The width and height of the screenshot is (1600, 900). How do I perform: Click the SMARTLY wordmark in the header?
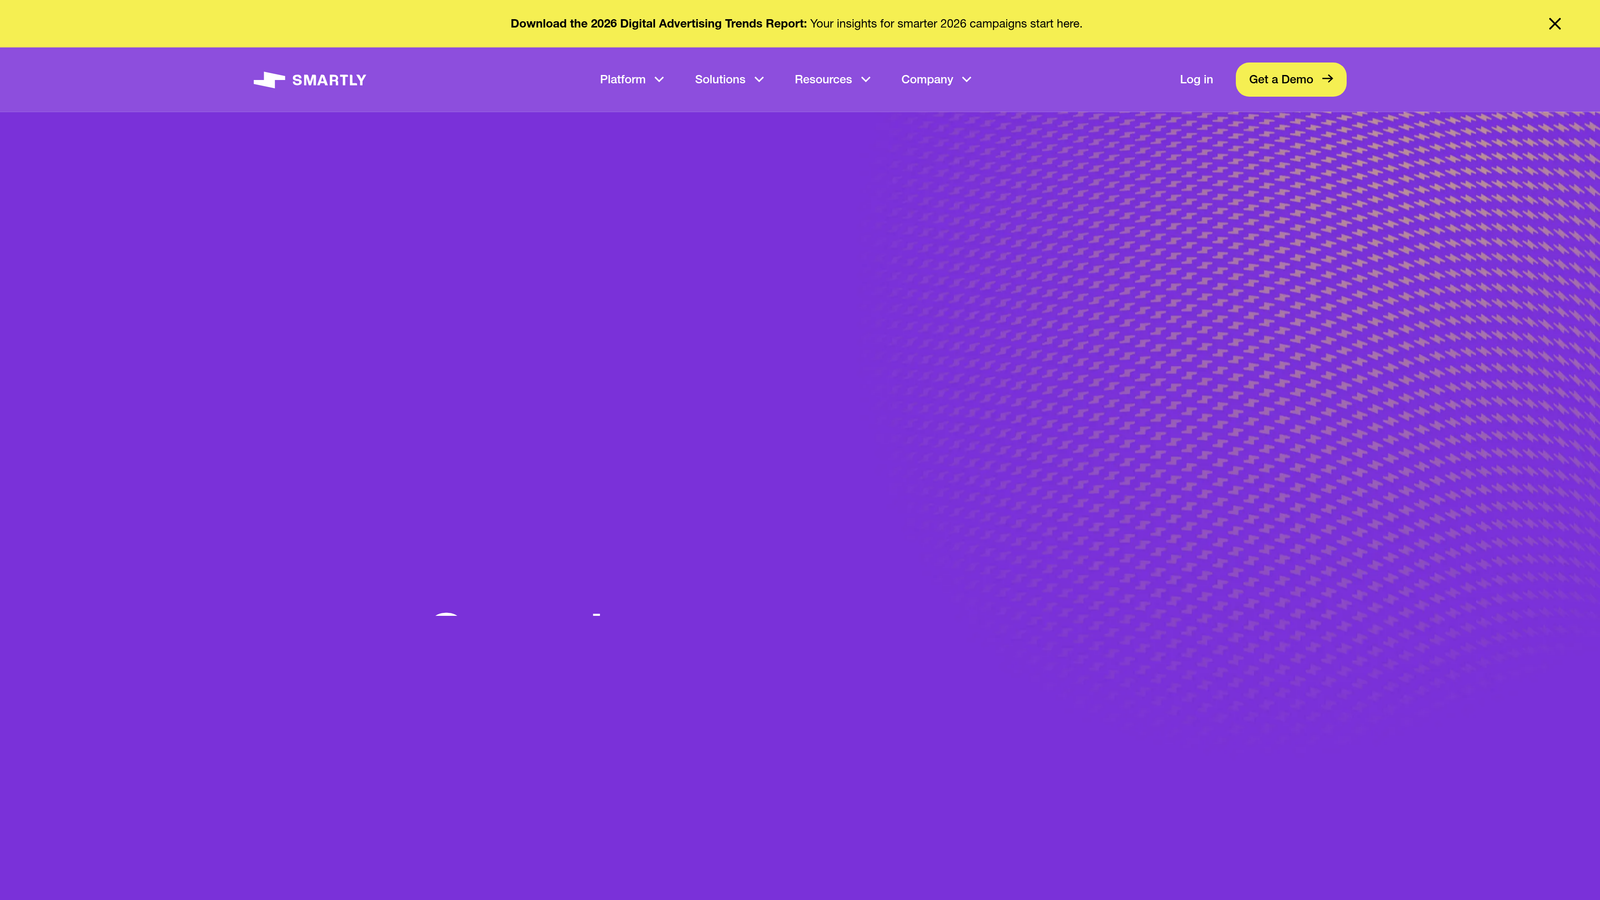(x=329, y=79)
